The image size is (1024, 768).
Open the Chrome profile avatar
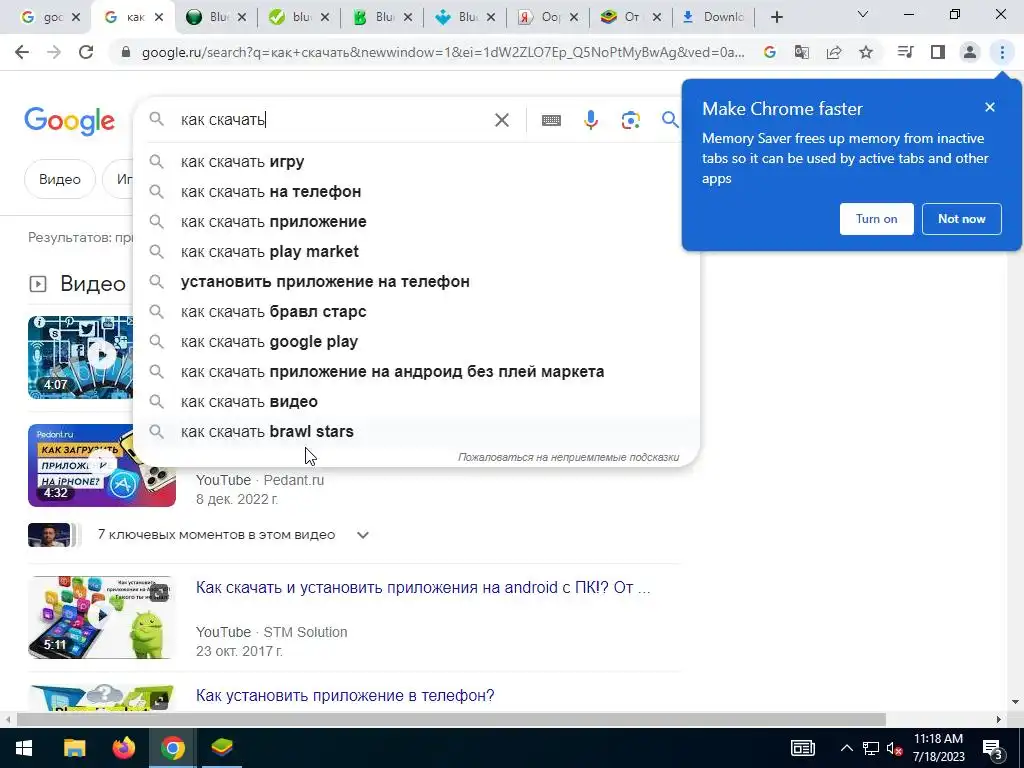coord(970,52)
